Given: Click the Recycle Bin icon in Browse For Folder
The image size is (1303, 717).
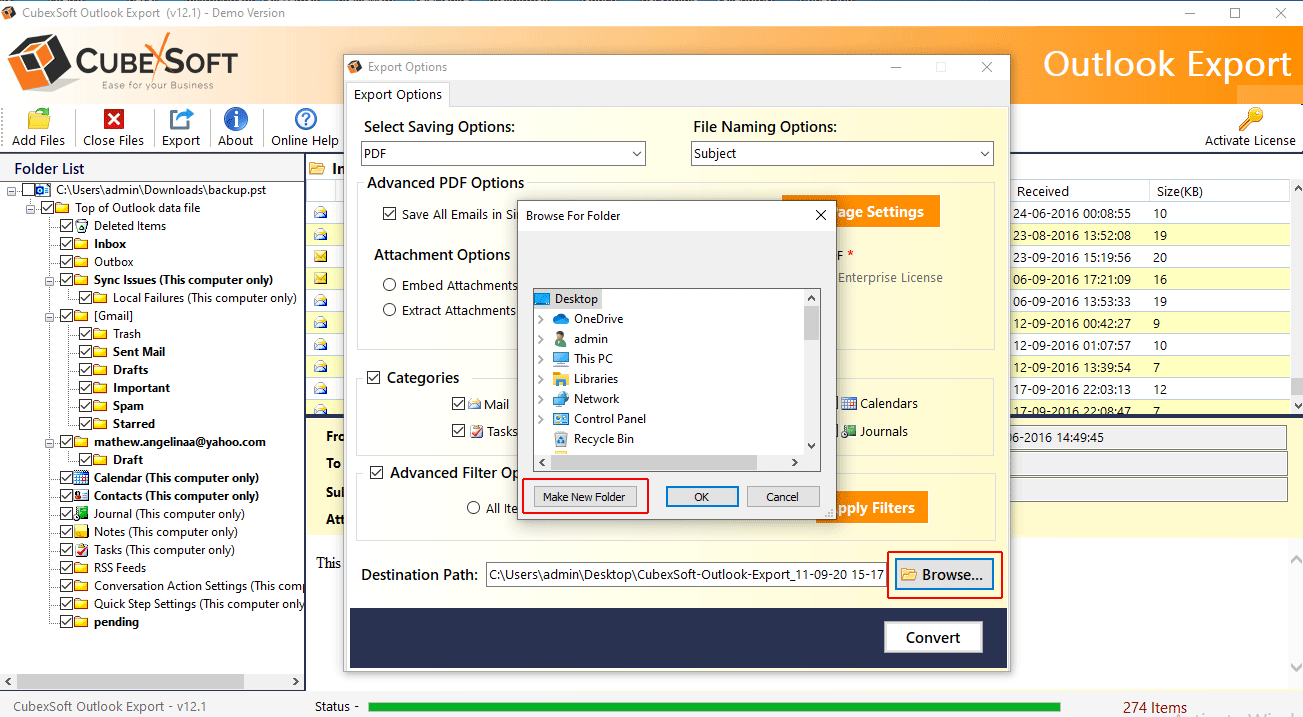Looking at the screenshot, I should click(561, 439).
